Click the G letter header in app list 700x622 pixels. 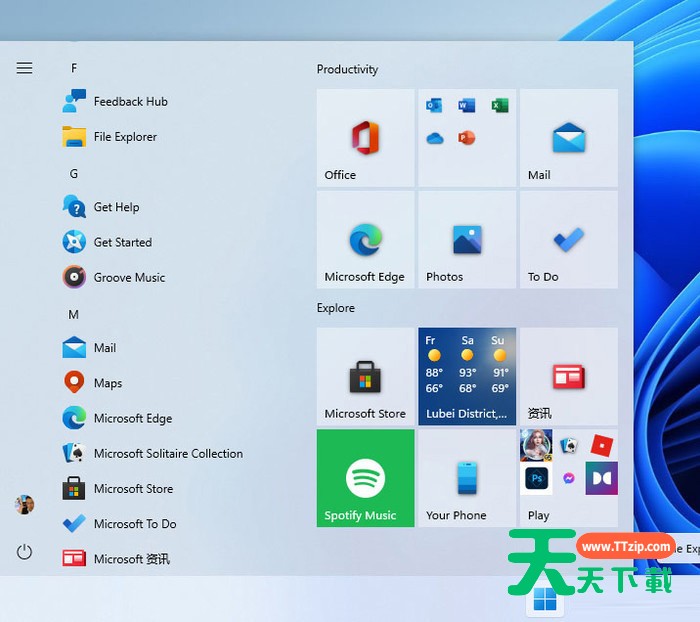(x=74, y=174)
